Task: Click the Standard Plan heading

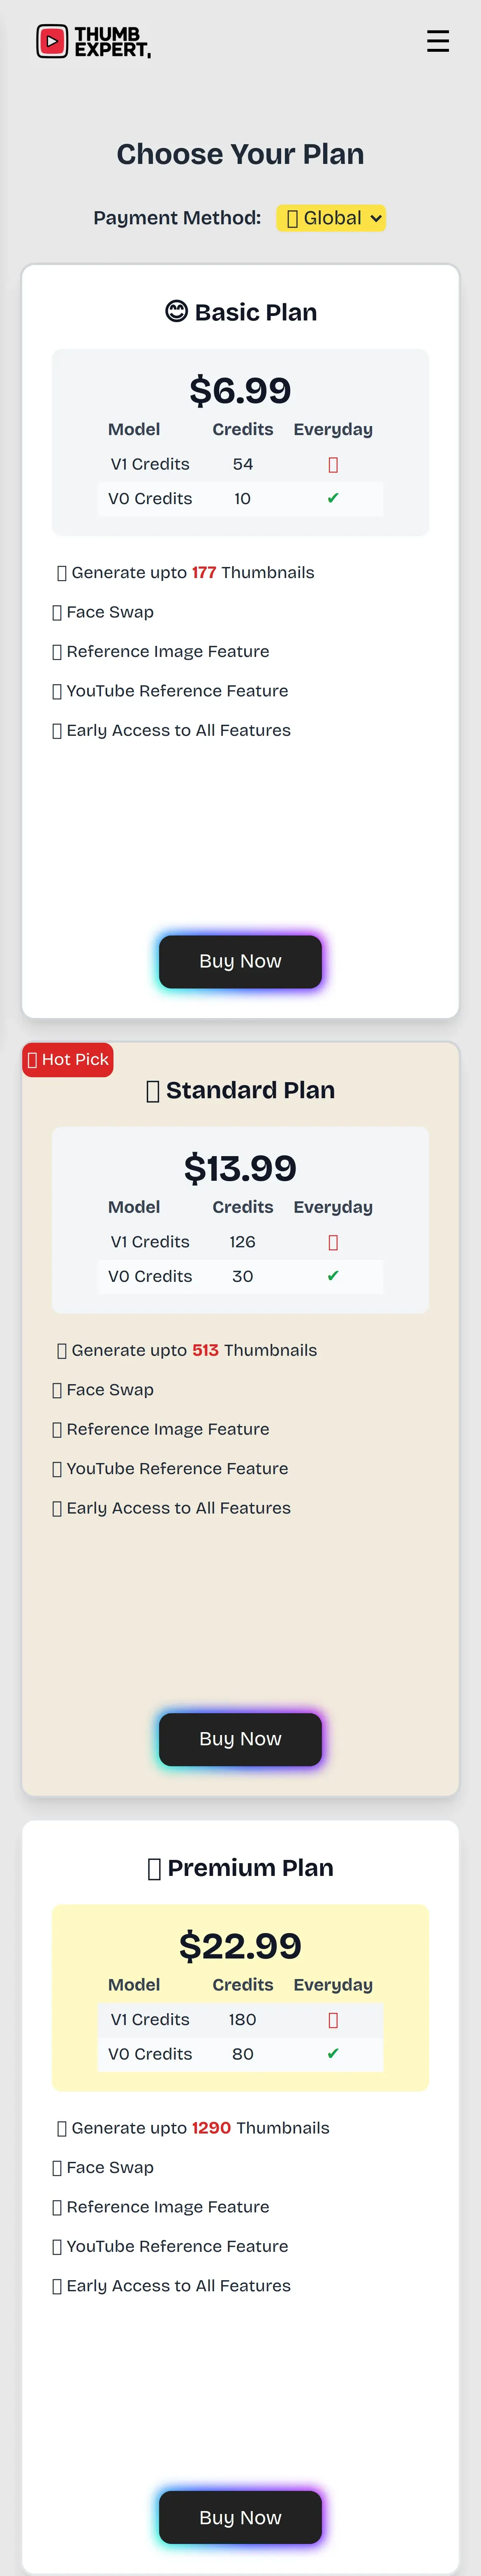Action: coord(250,1090)
